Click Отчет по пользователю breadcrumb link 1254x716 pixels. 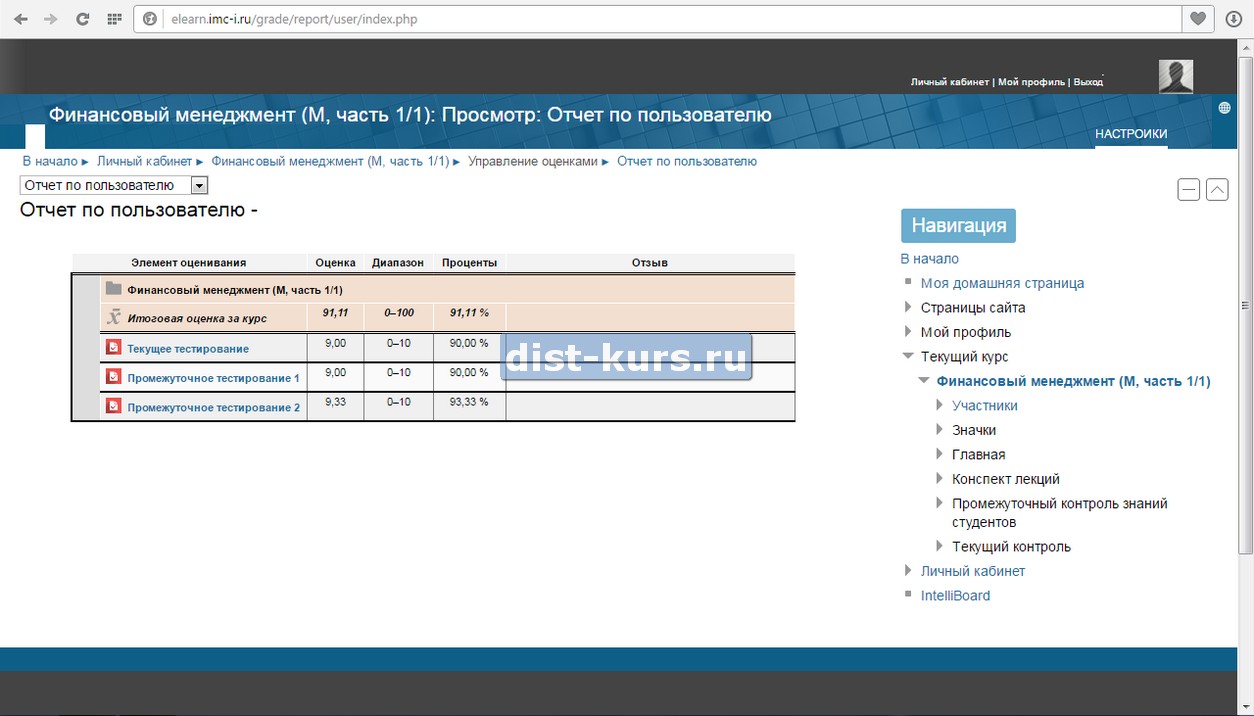pyautogui.click(x=687, y=161)
